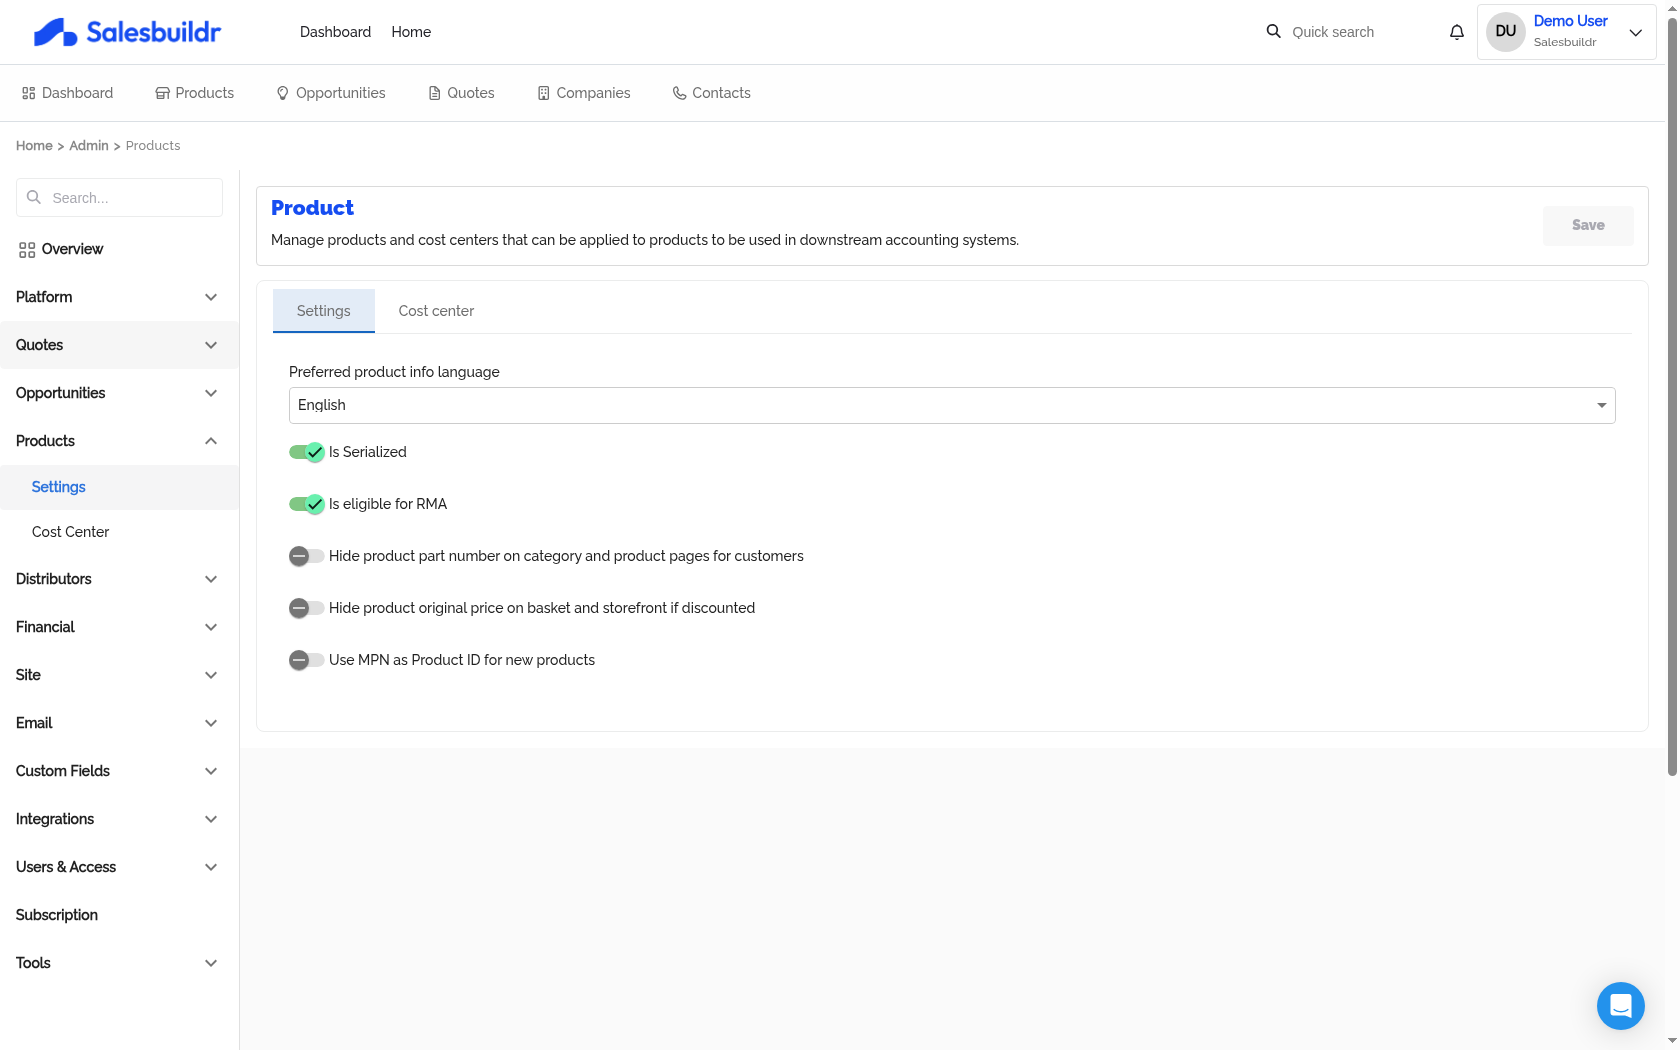The height and width of the screenshot is (1050, 1680).
Task: Enable Use MPN as Product ID toggle
Action: point(306,660)
